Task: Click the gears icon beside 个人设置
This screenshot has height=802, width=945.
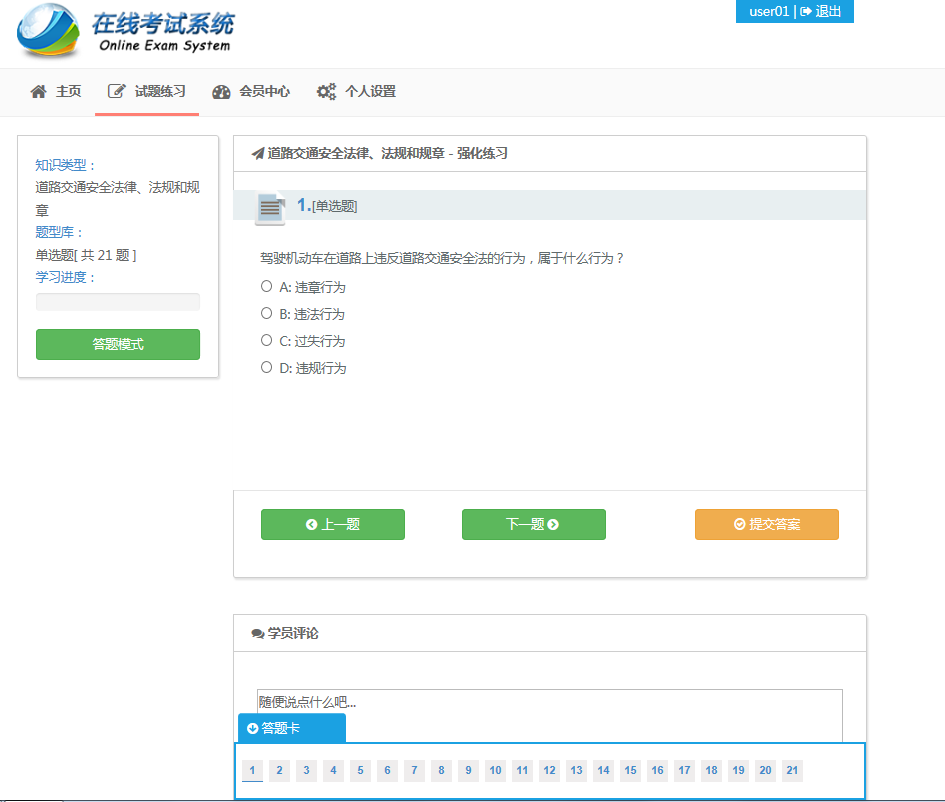Action: (x=327, y=92)
